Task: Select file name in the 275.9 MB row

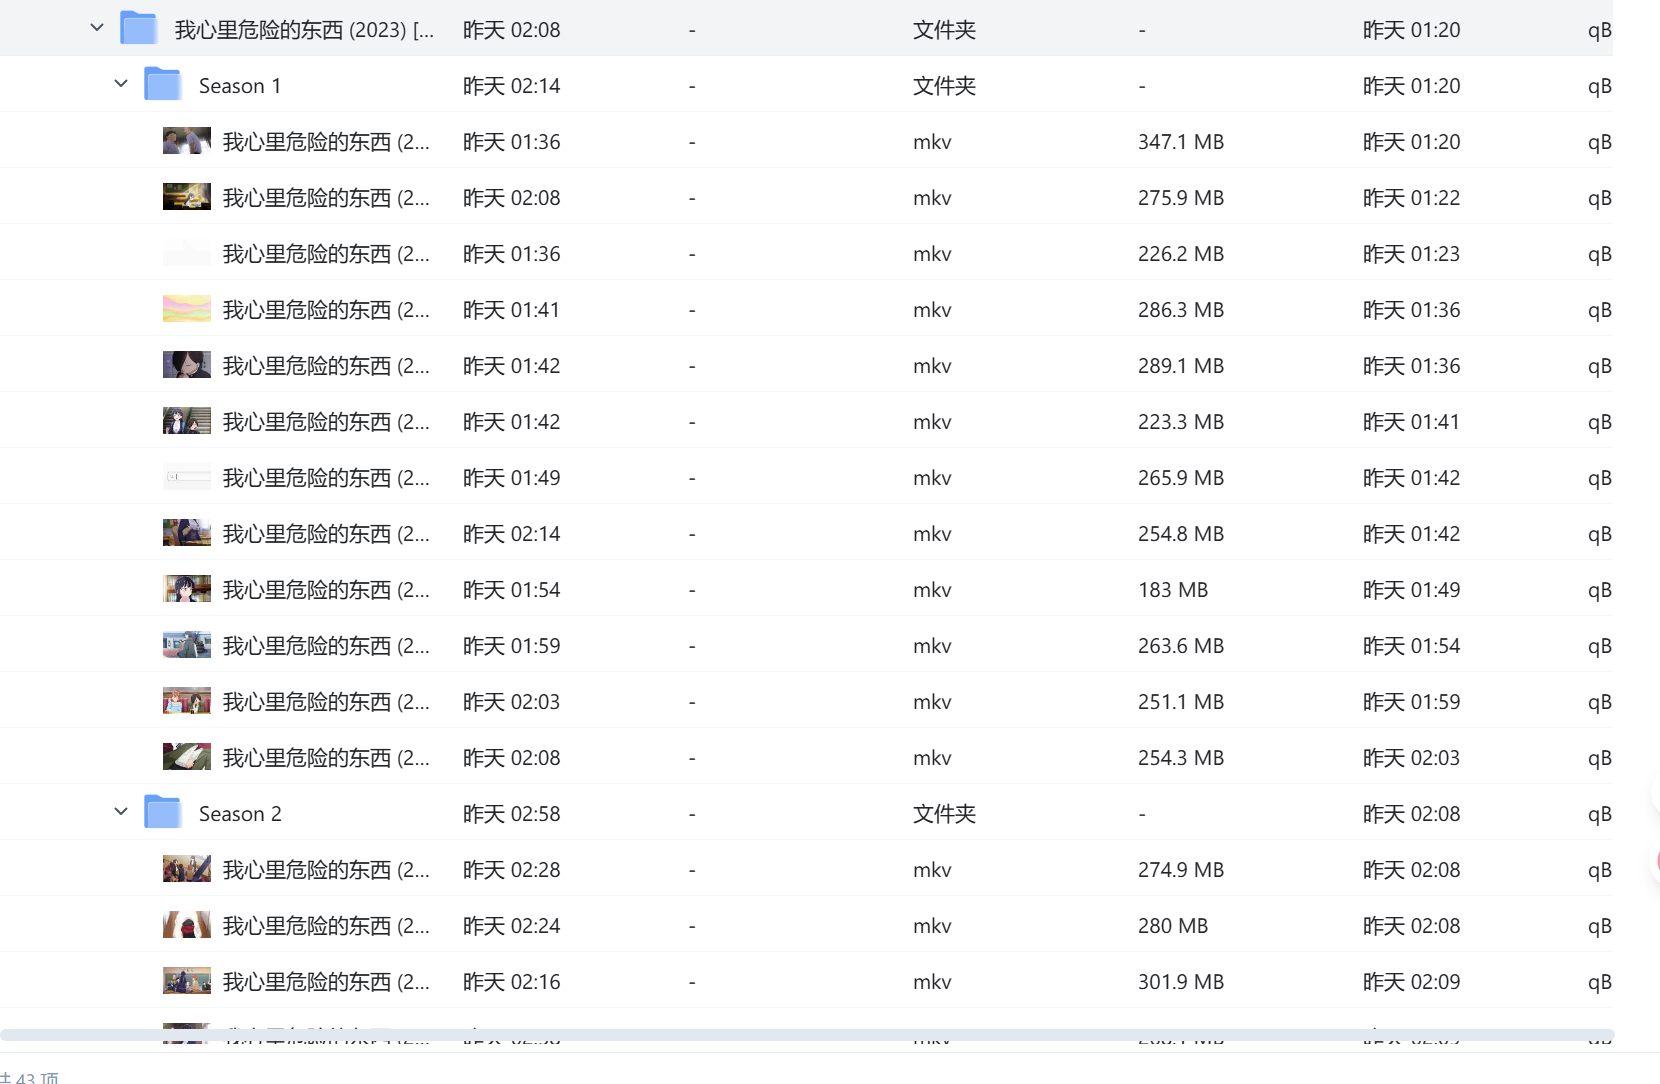Action: point(326,198)
